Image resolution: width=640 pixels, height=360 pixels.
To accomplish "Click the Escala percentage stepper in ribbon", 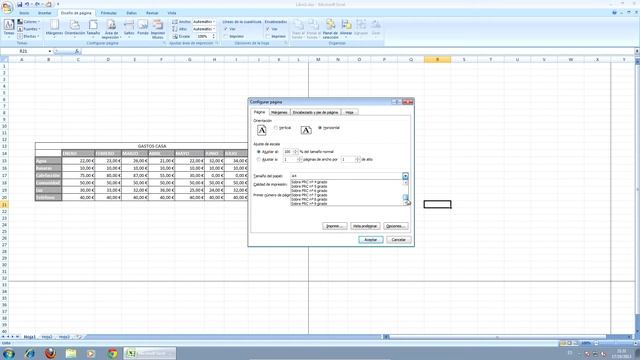I will coord(213,36).
